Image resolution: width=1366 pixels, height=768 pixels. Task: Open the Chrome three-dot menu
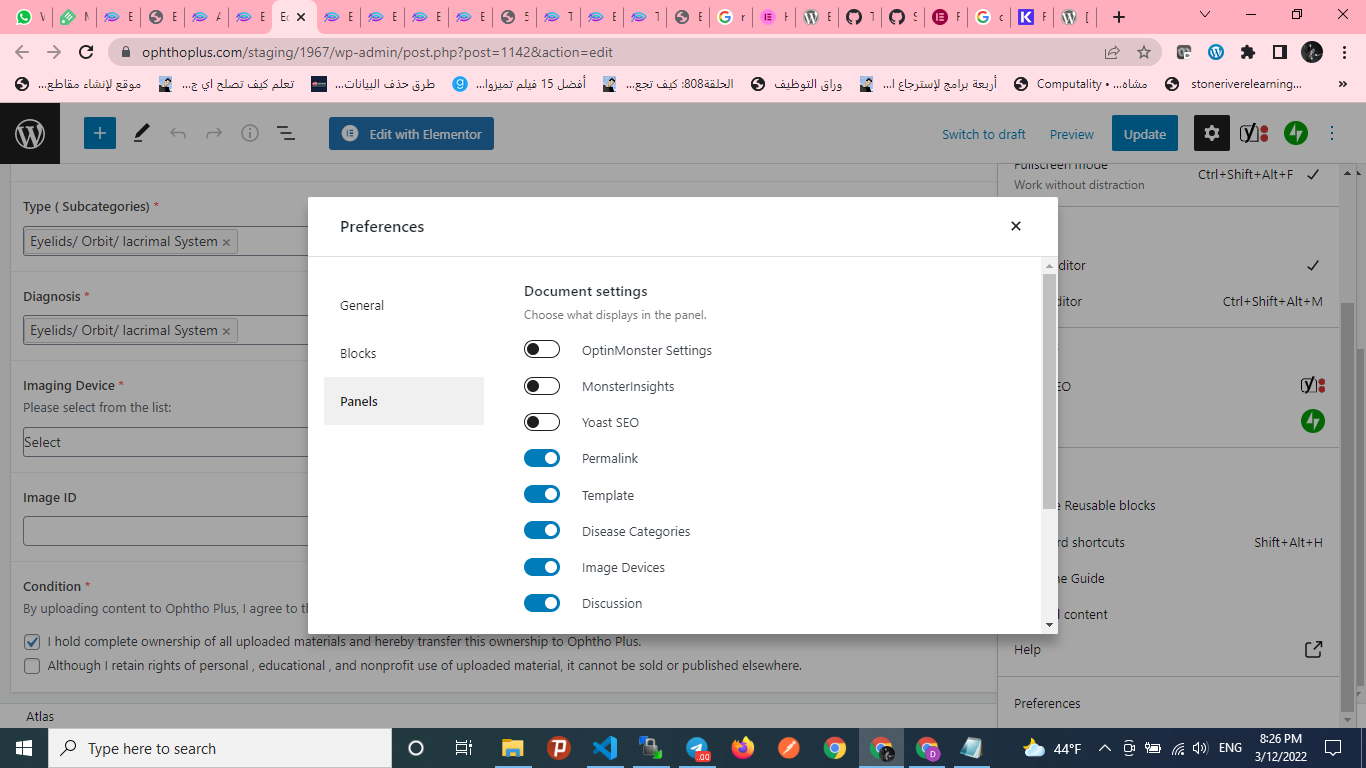(x=1344, y=52)
